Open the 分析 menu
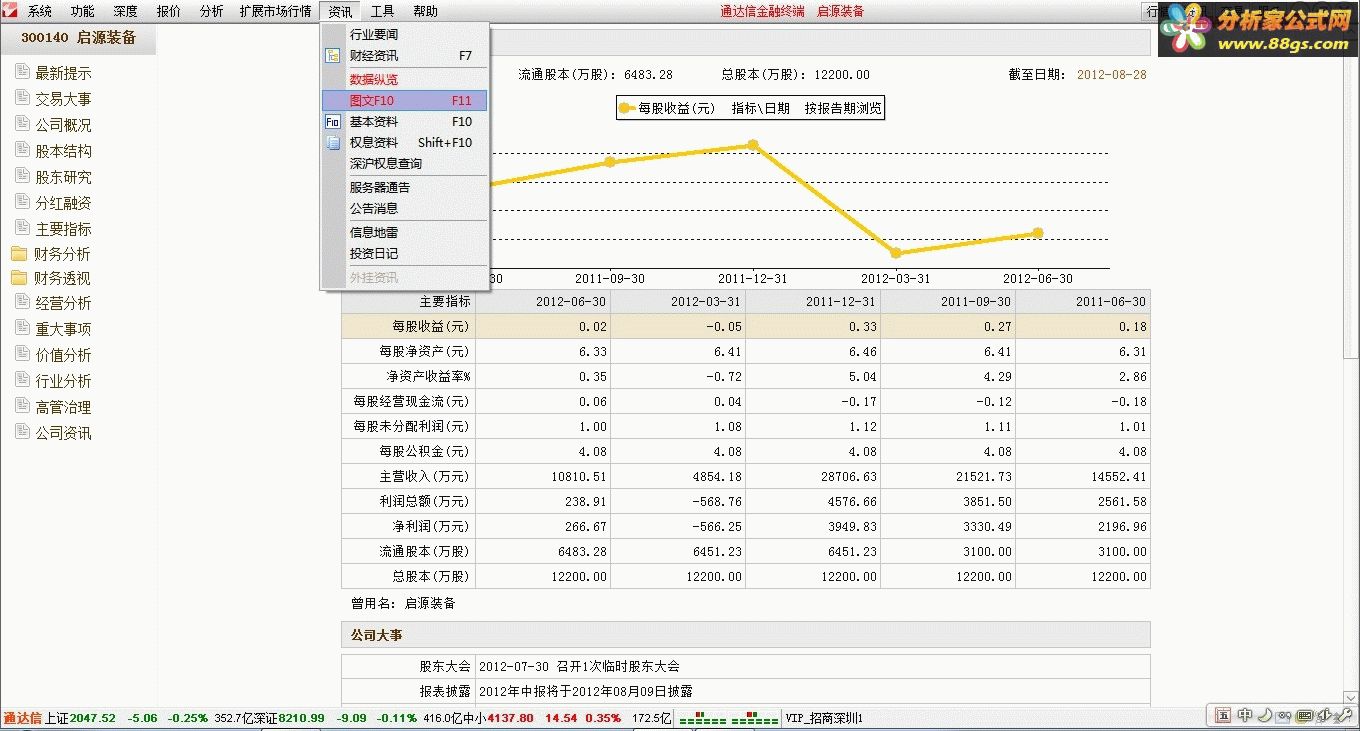This screenshot has width=1360, height=731. point(212,12)
